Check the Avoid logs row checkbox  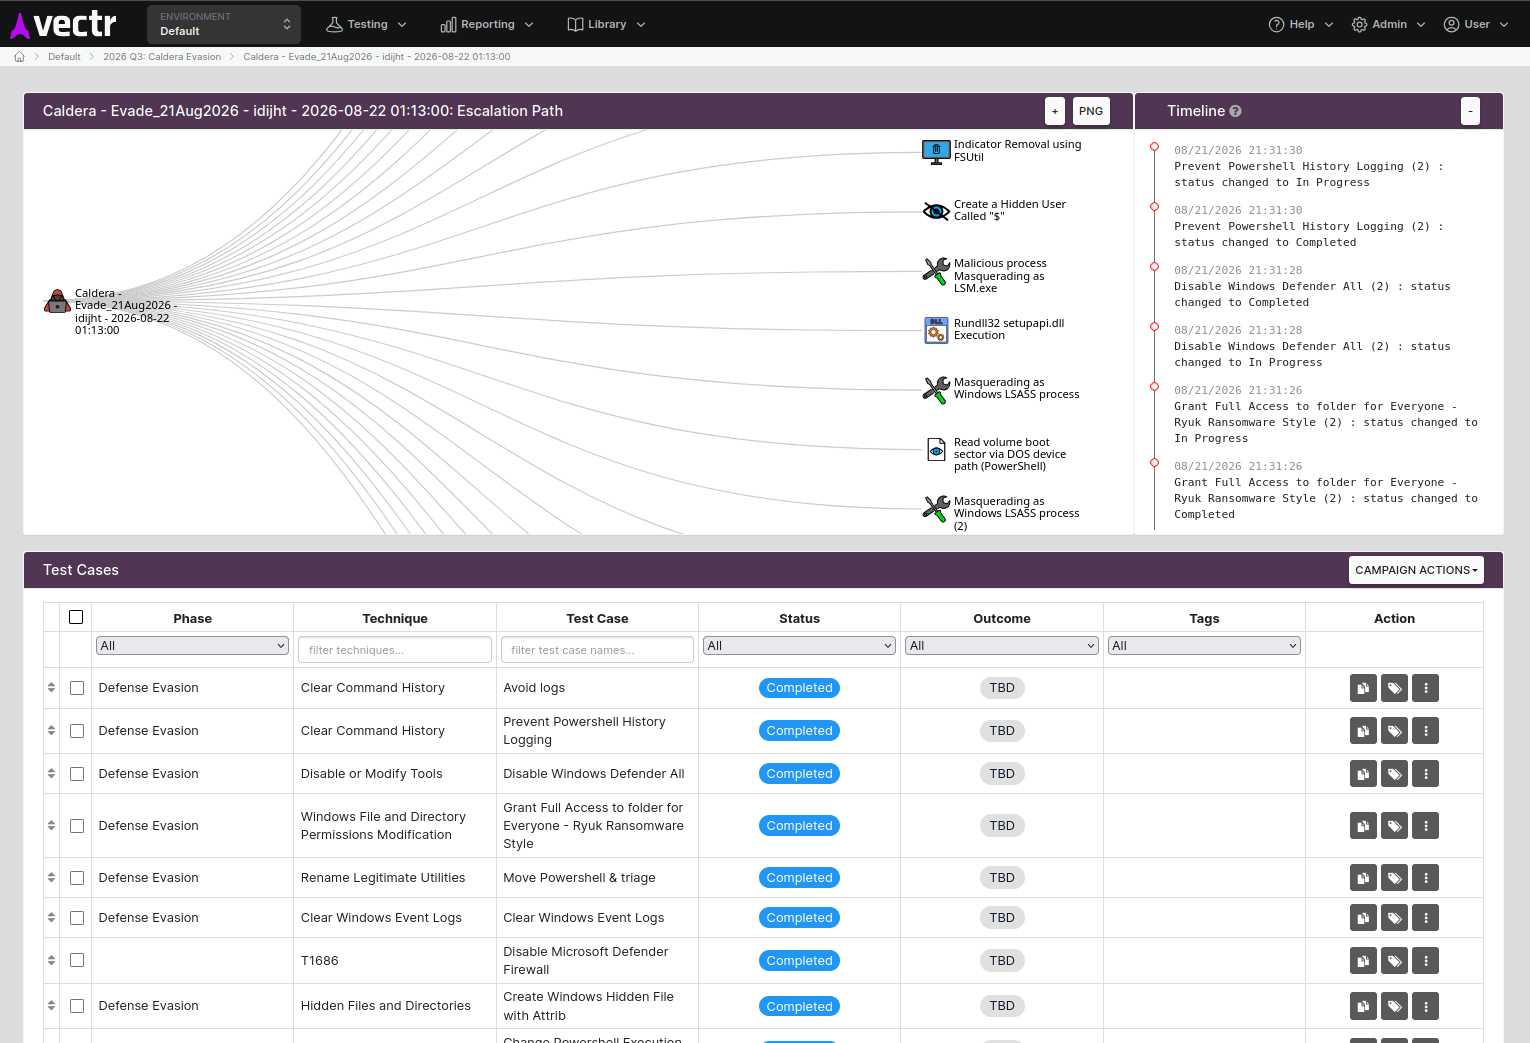pos(77,688)
